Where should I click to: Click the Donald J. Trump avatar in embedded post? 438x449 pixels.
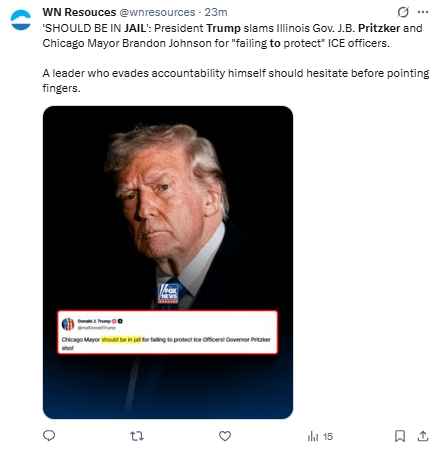[x=68, y=324]
